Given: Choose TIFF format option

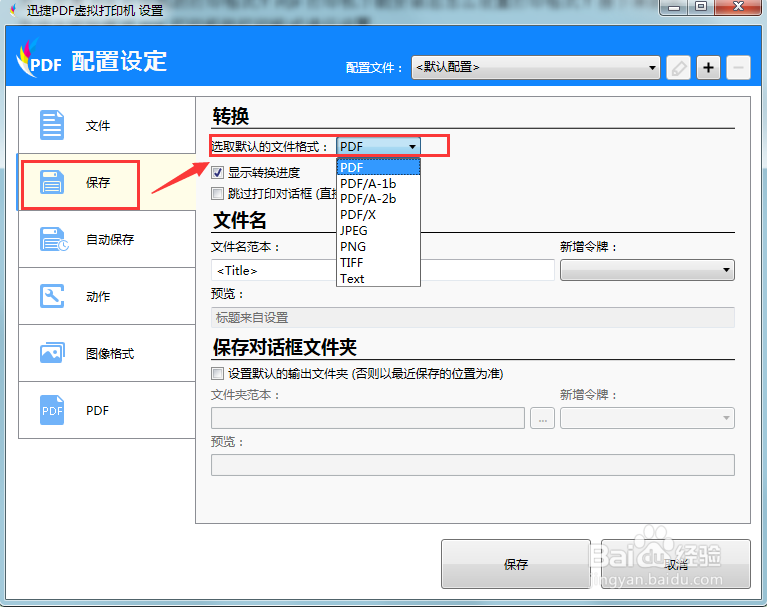Looking at the screenshot, I should [x=378, y=263].
